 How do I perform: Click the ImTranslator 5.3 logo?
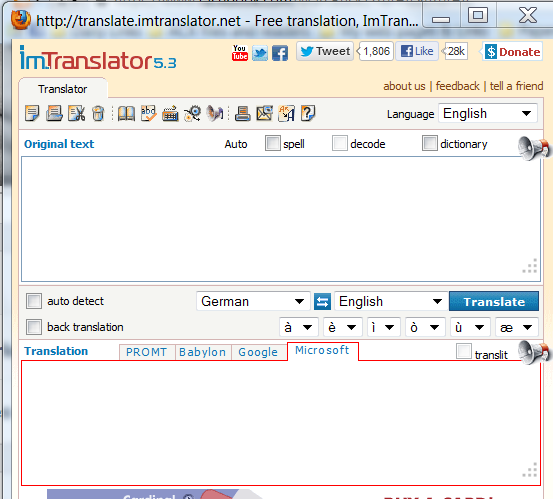[98, 58]
